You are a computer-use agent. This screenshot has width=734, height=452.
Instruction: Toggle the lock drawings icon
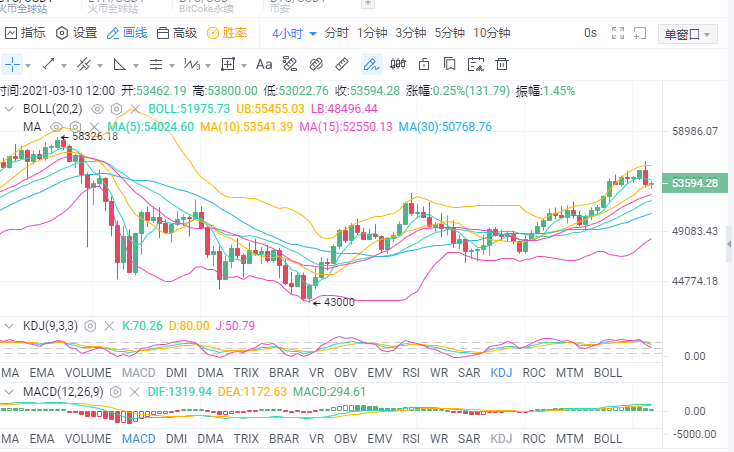(x=424, y=64)
